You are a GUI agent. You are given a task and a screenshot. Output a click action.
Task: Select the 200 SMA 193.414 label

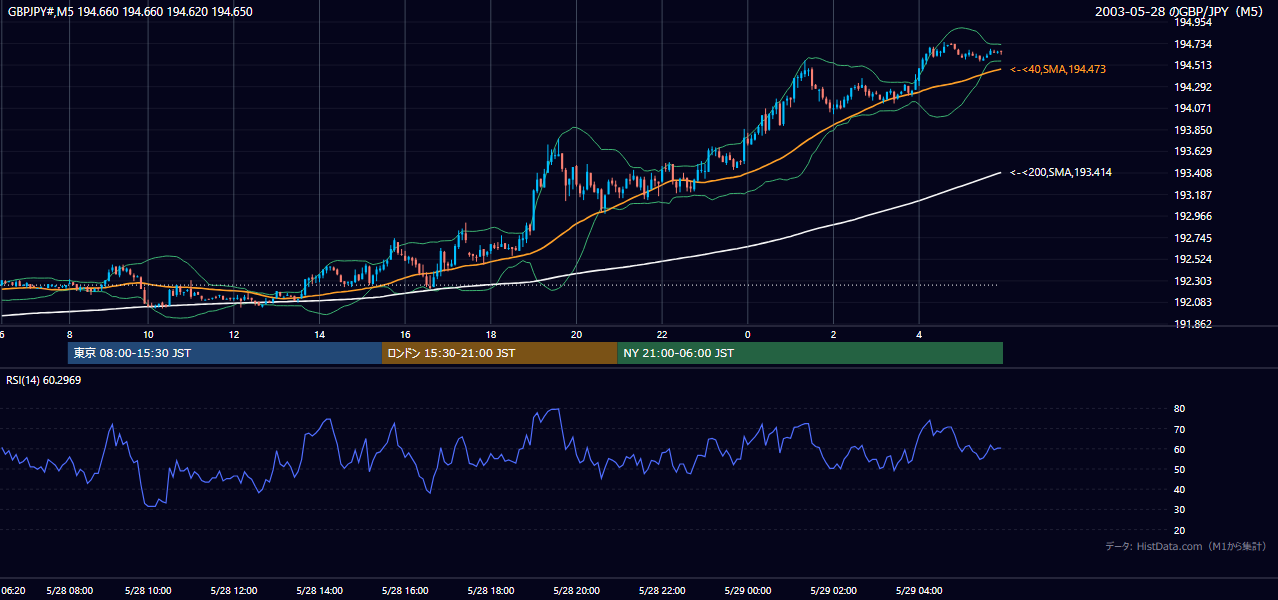[x=1061, y=173]
